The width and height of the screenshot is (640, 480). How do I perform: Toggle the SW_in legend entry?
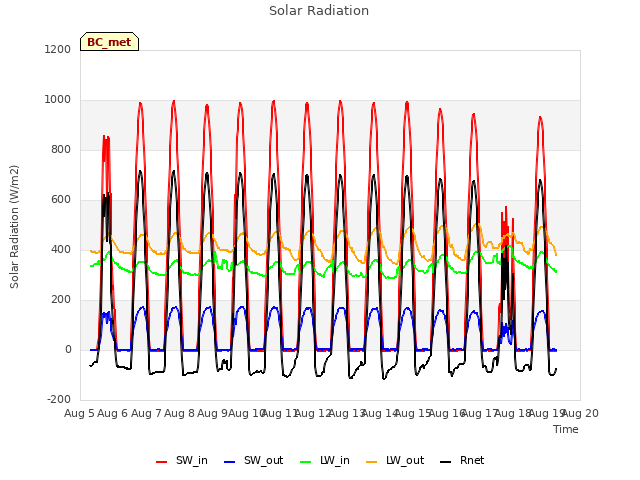coord(182,460)
